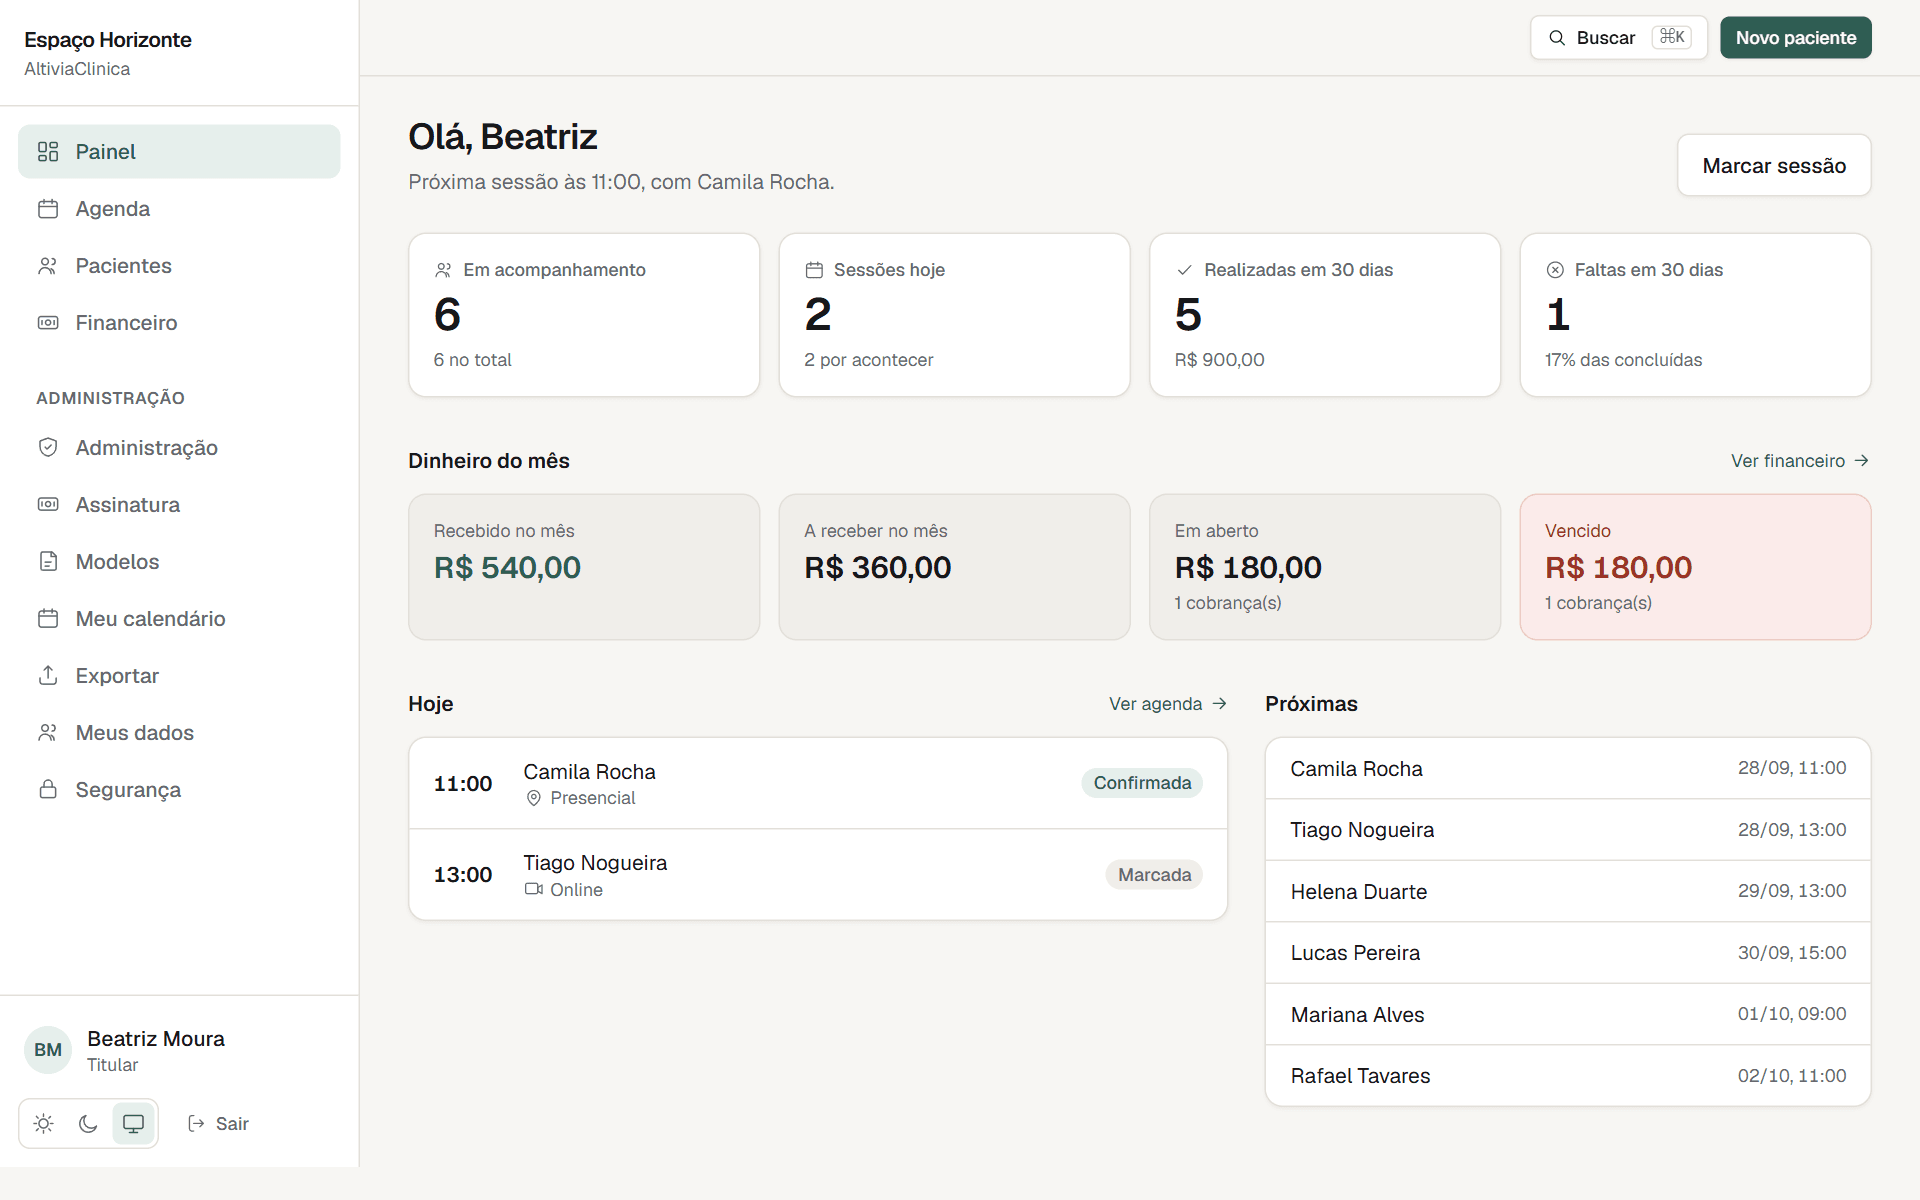This screenshot has height=1200, width=1920.
Task: Click the Em acompanhamento card
Action: pos(584,315)
